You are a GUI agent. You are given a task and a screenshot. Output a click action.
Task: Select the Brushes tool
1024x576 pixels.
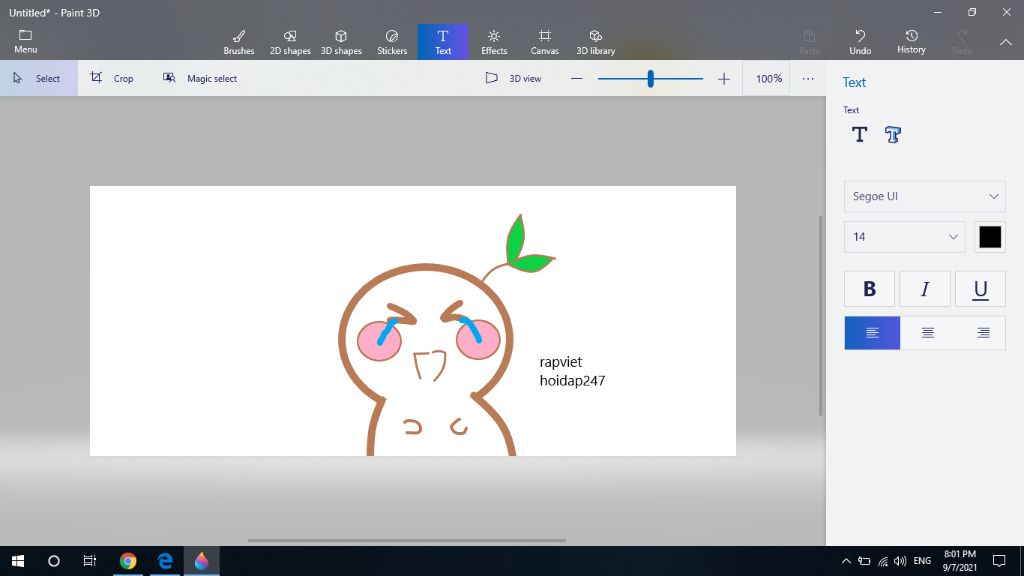pos(238,42)
